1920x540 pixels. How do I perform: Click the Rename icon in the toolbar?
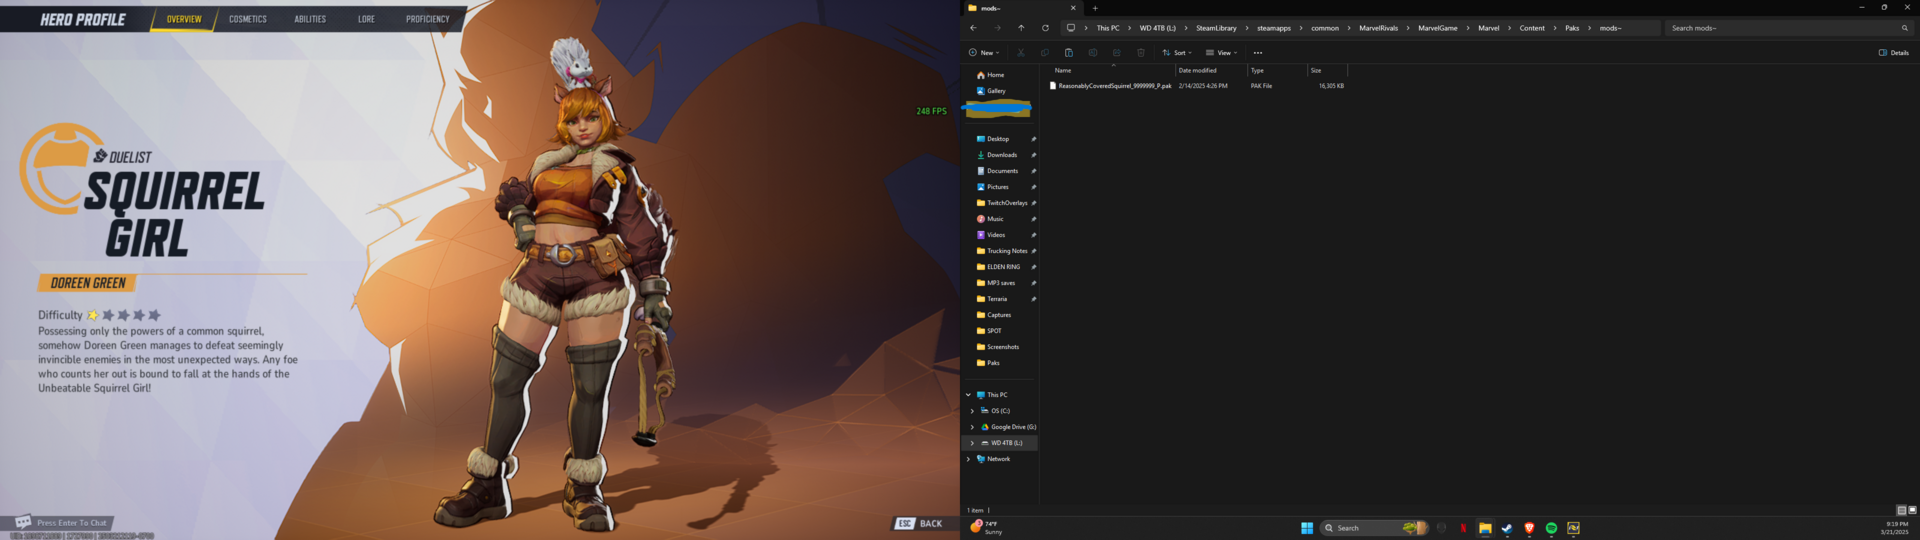[1093, 53]
